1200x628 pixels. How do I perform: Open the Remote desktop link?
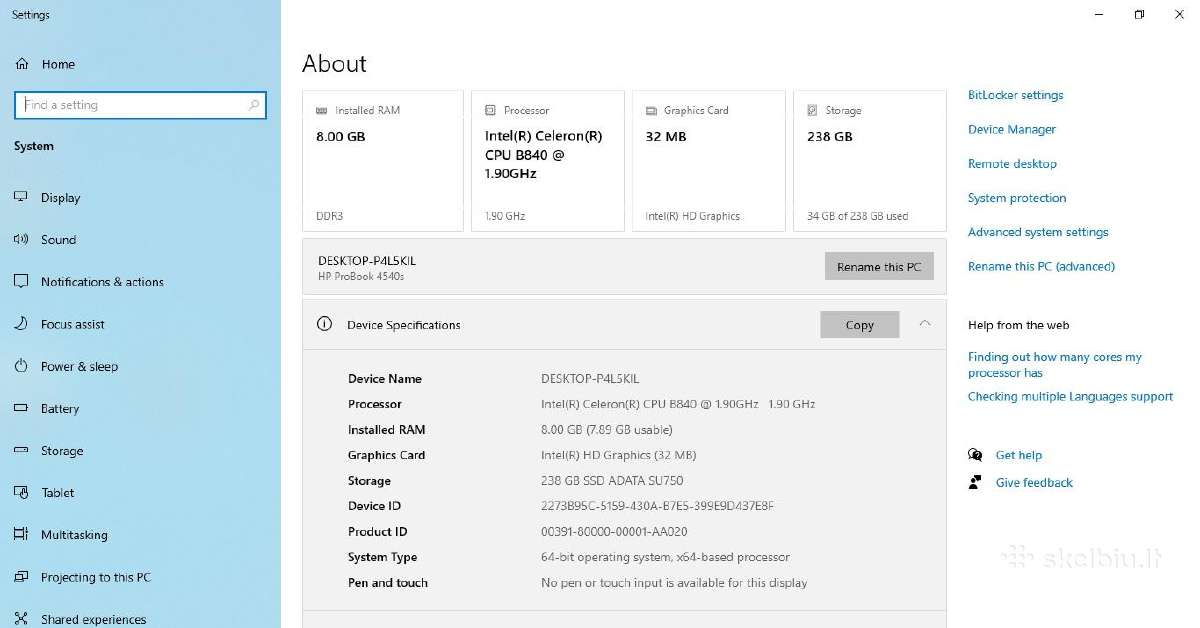[1012, 164]
